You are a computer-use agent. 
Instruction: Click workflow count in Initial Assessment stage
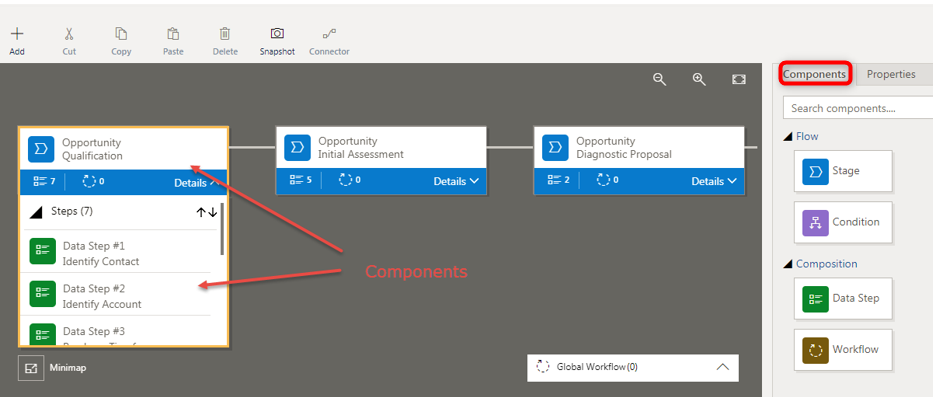coord(350,180)
